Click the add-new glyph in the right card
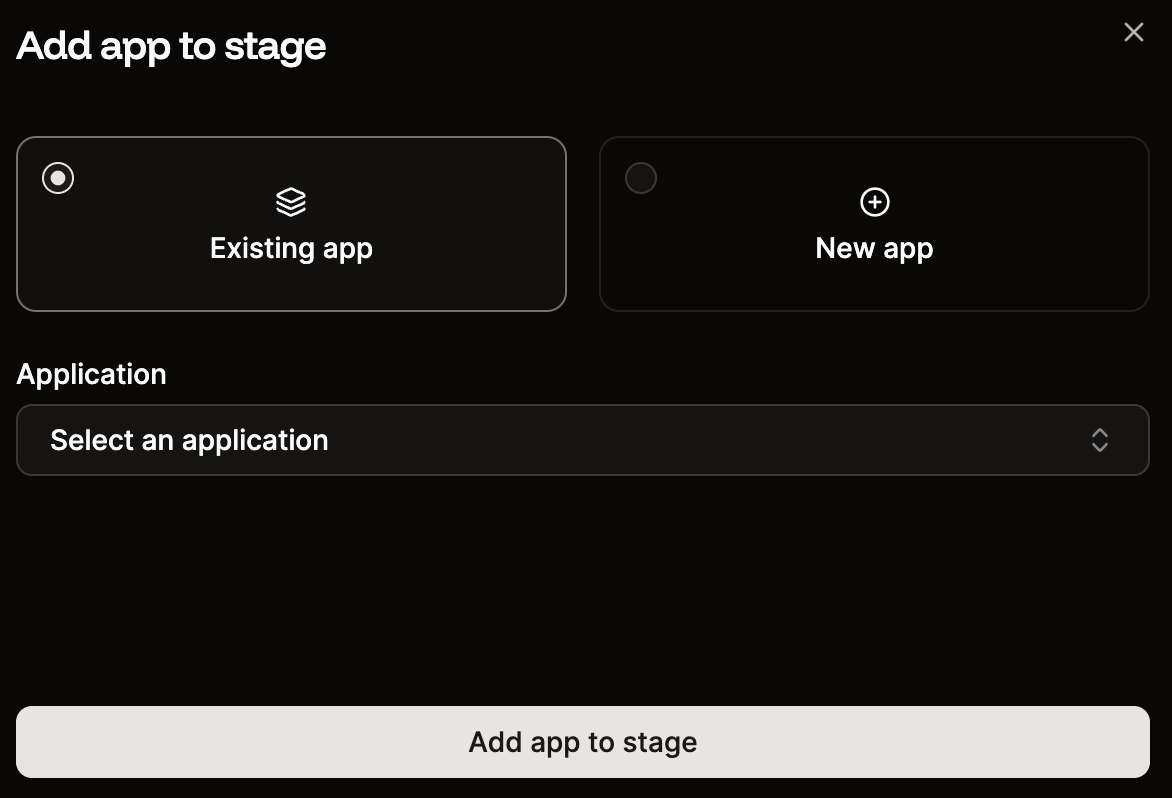 874,201
